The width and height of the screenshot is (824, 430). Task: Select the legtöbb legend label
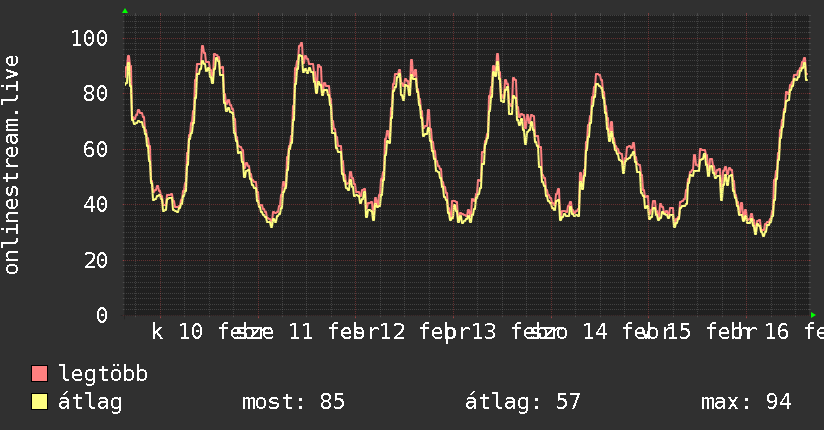click(x=103, y=374)
